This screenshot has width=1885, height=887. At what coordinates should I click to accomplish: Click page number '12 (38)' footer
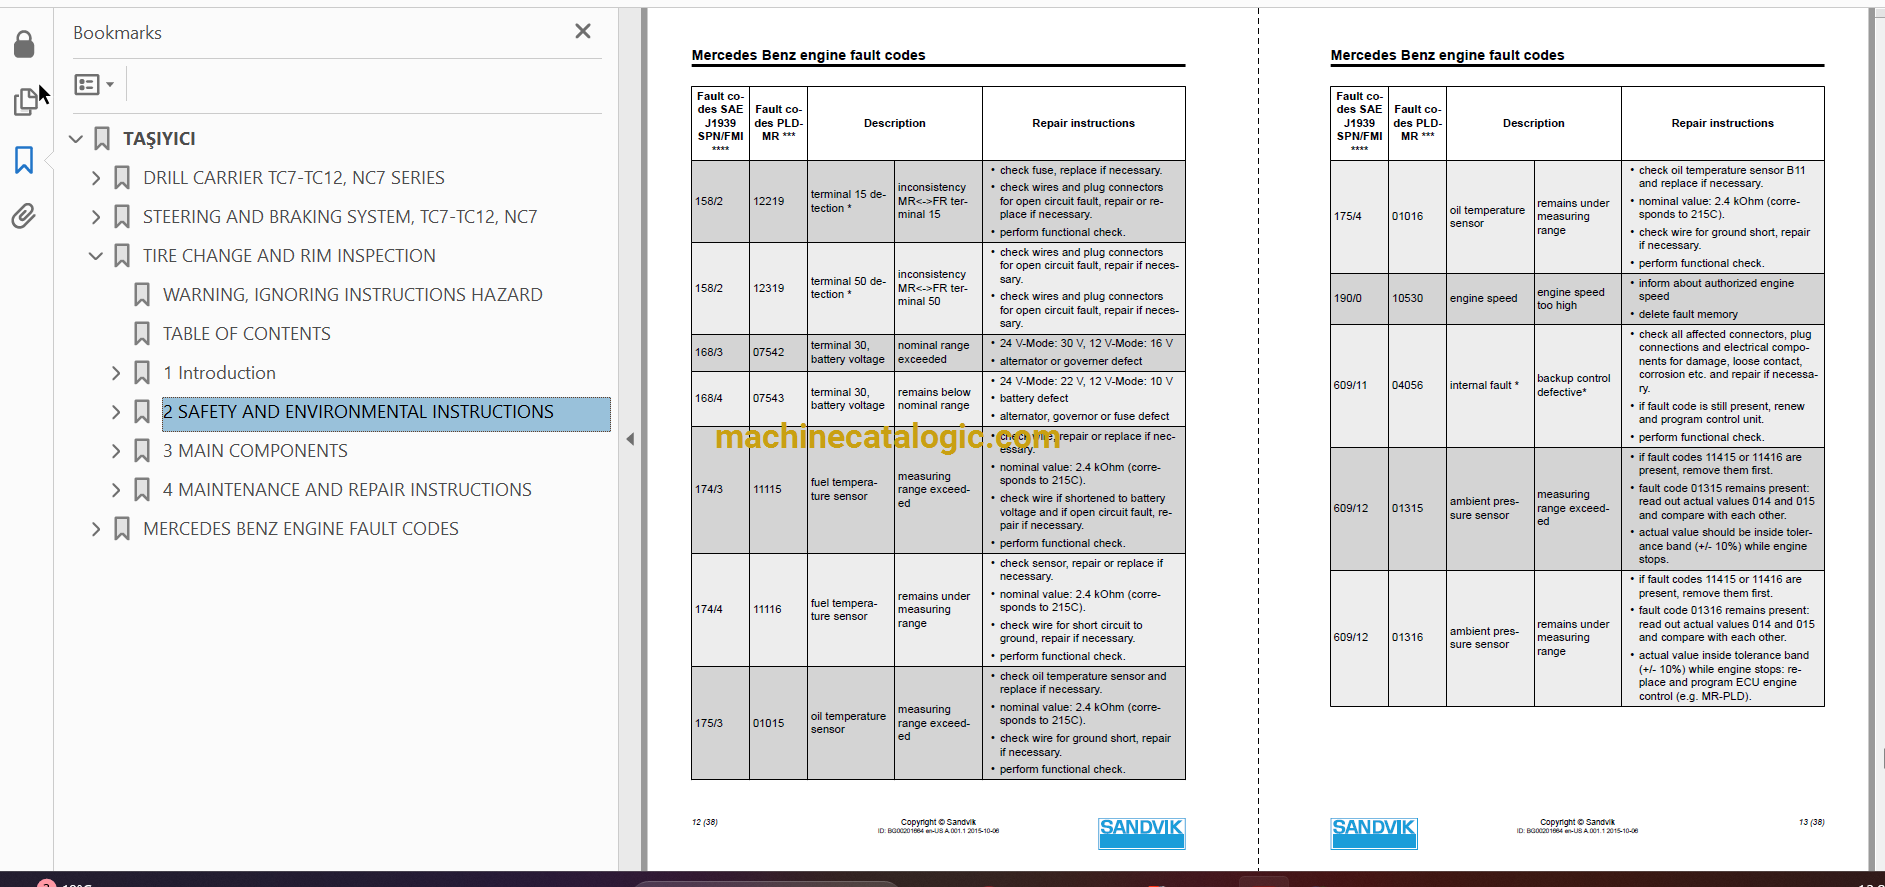[x=705, y=822]
